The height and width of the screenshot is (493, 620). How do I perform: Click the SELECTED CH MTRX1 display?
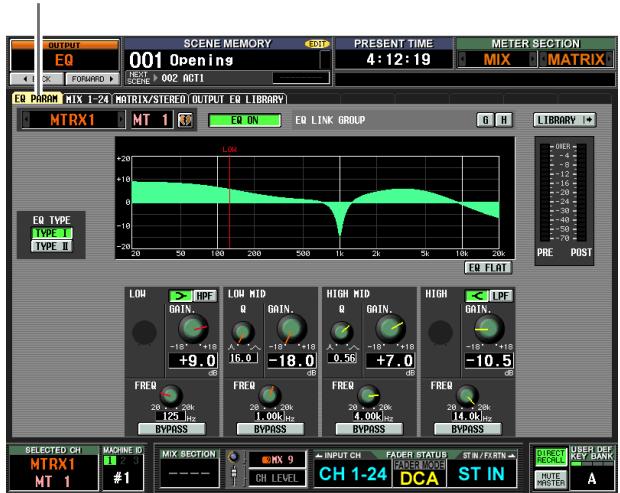coord(53,472)
